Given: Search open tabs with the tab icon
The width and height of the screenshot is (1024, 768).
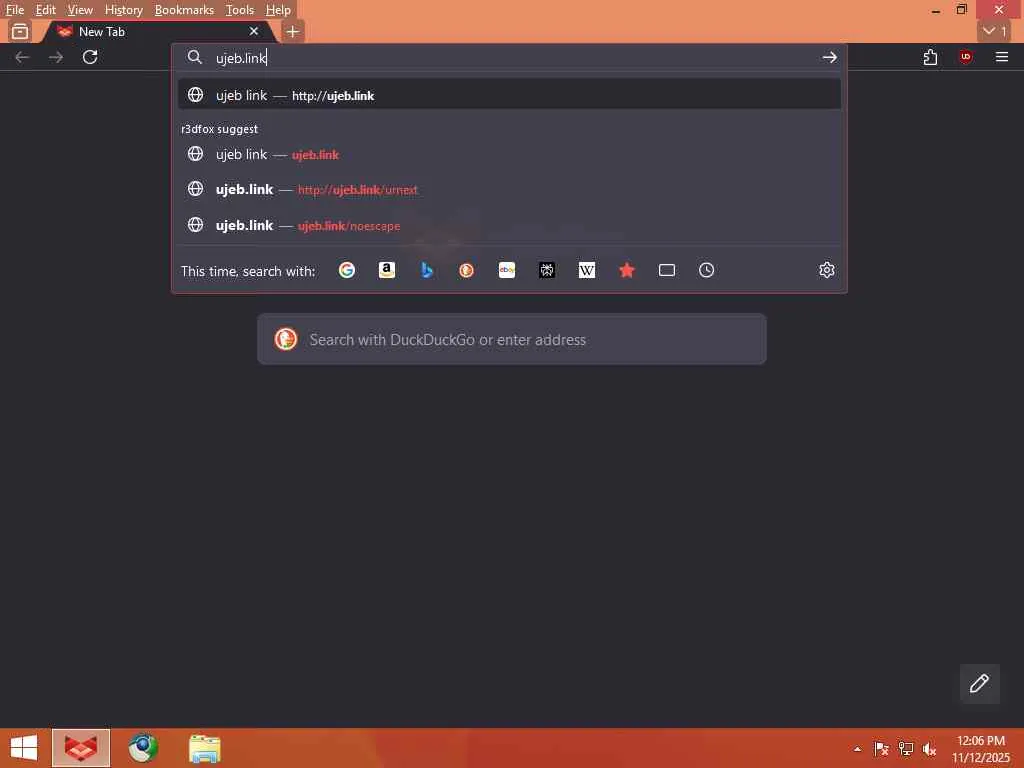Looking at the screenshot, I should coord(667,270).
